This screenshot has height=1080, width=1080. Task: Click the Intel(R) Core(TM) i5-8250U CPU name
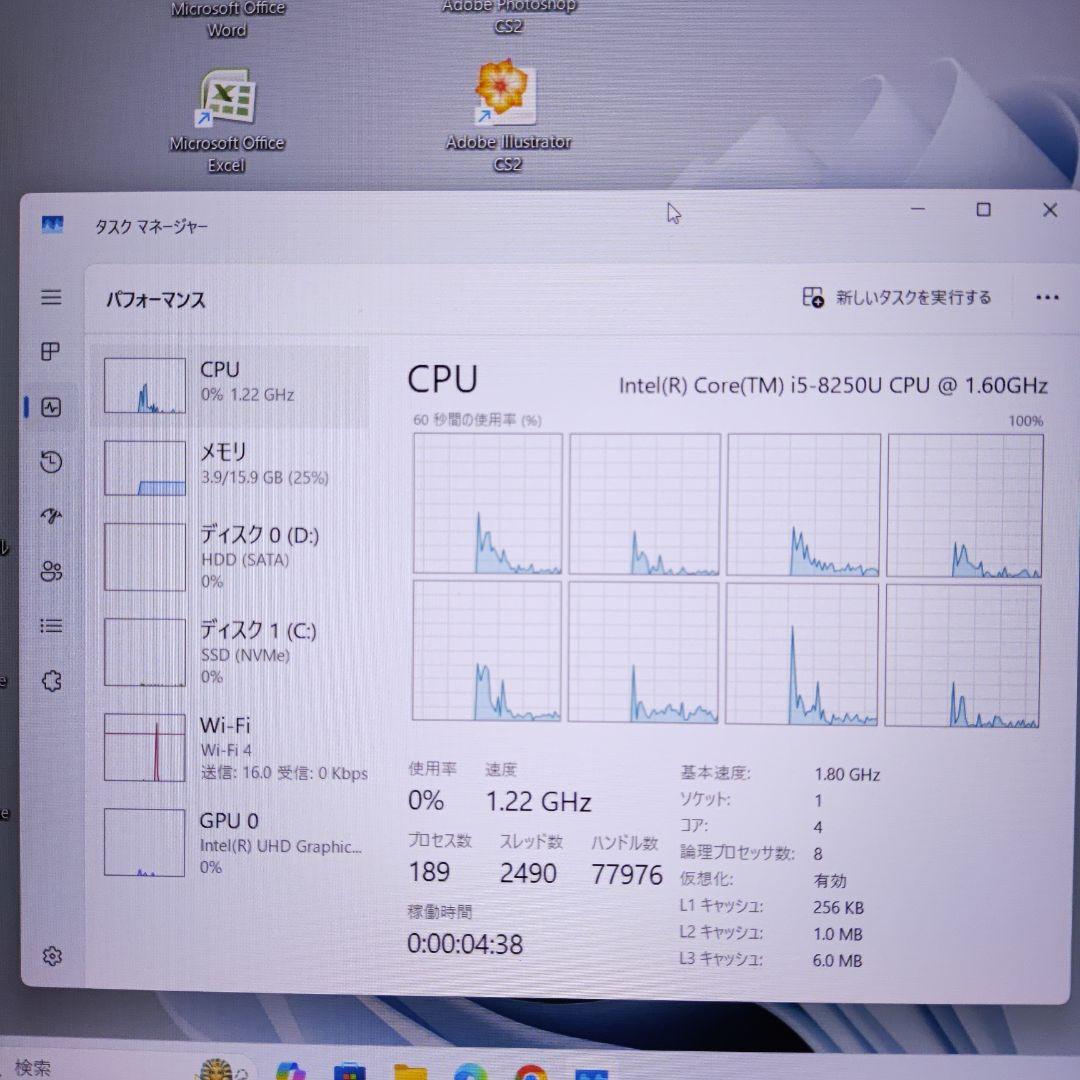[x=833, y=385]
